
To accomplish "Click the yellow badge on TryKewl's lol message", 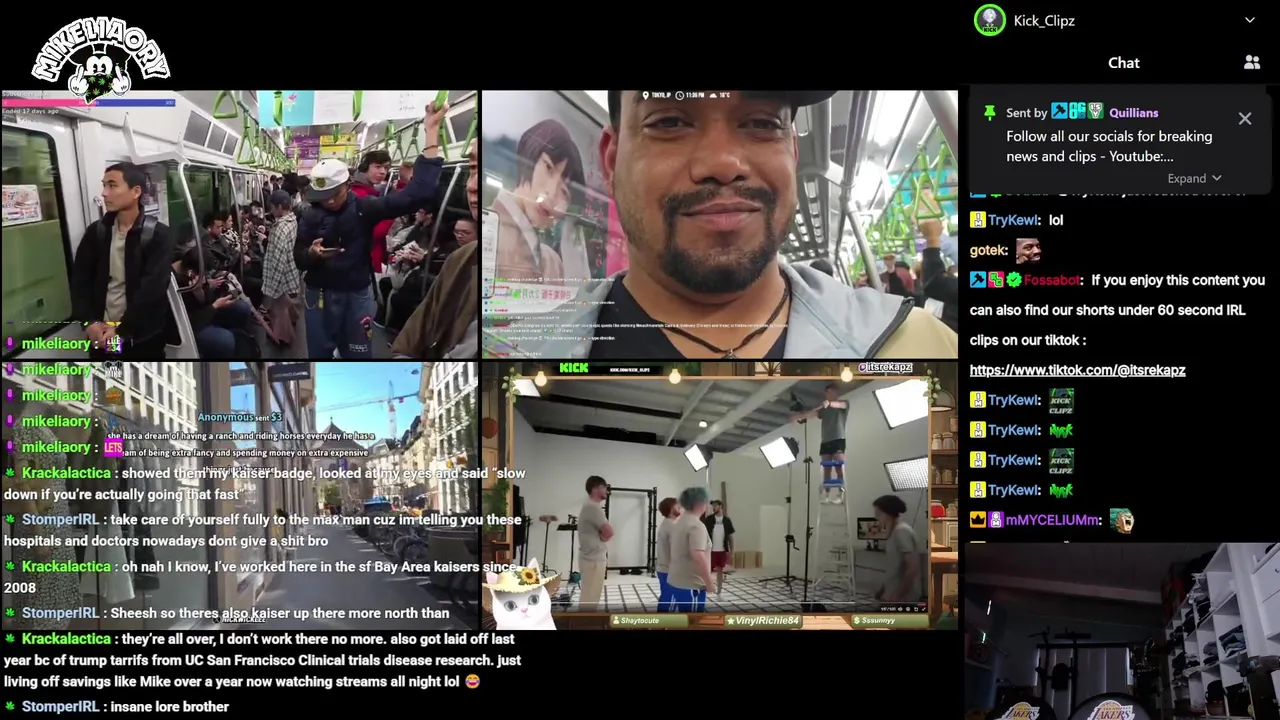I will [x=978, y=220].
